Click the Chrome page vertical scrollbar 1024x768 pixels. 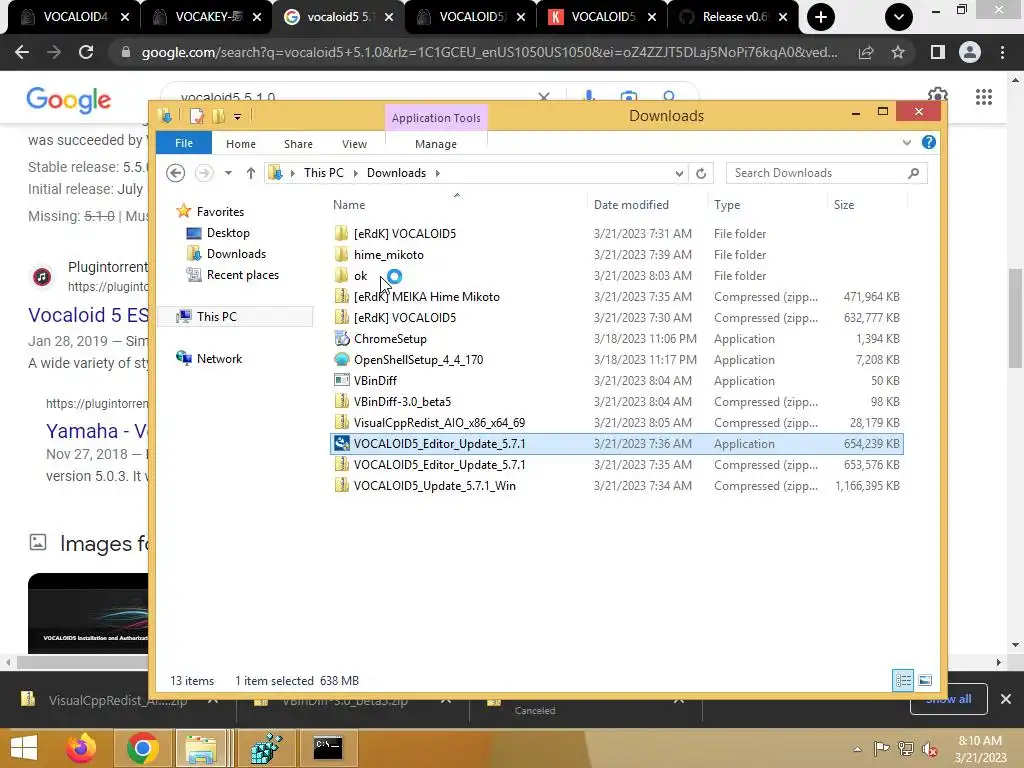(1015, 318)
